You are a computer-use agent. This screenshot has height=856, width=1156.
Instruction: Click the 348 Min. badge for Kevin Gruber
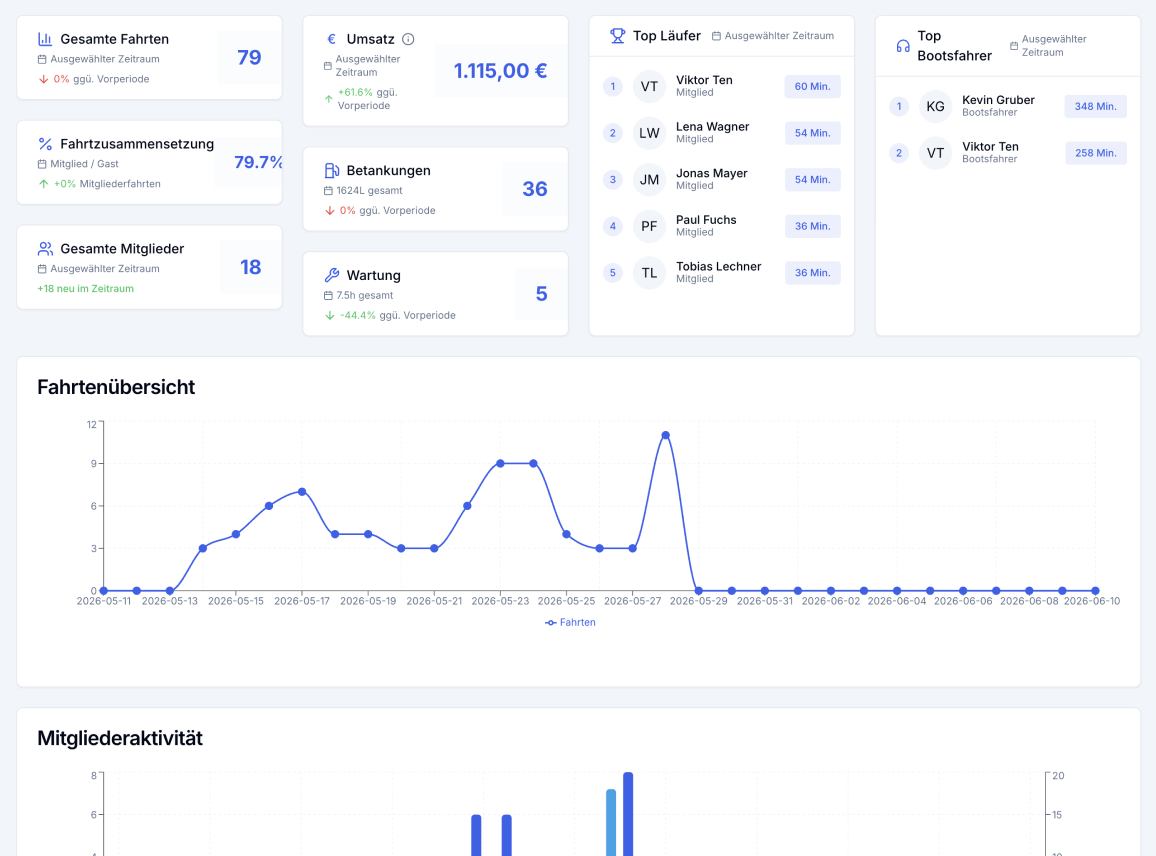click(1095, 106)
